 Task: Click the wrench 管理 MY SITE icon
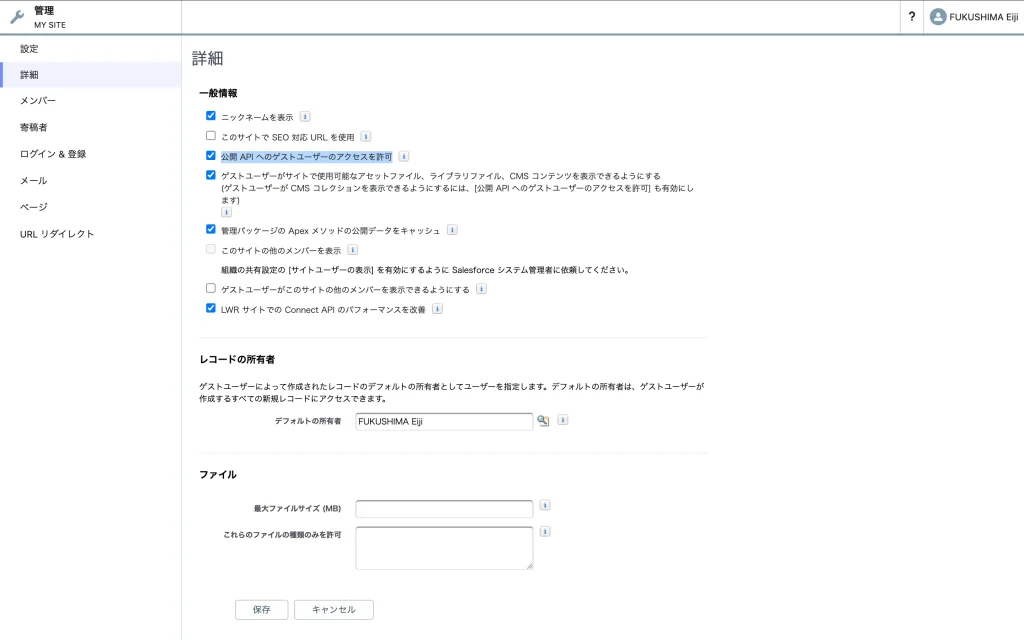point(17,17)
